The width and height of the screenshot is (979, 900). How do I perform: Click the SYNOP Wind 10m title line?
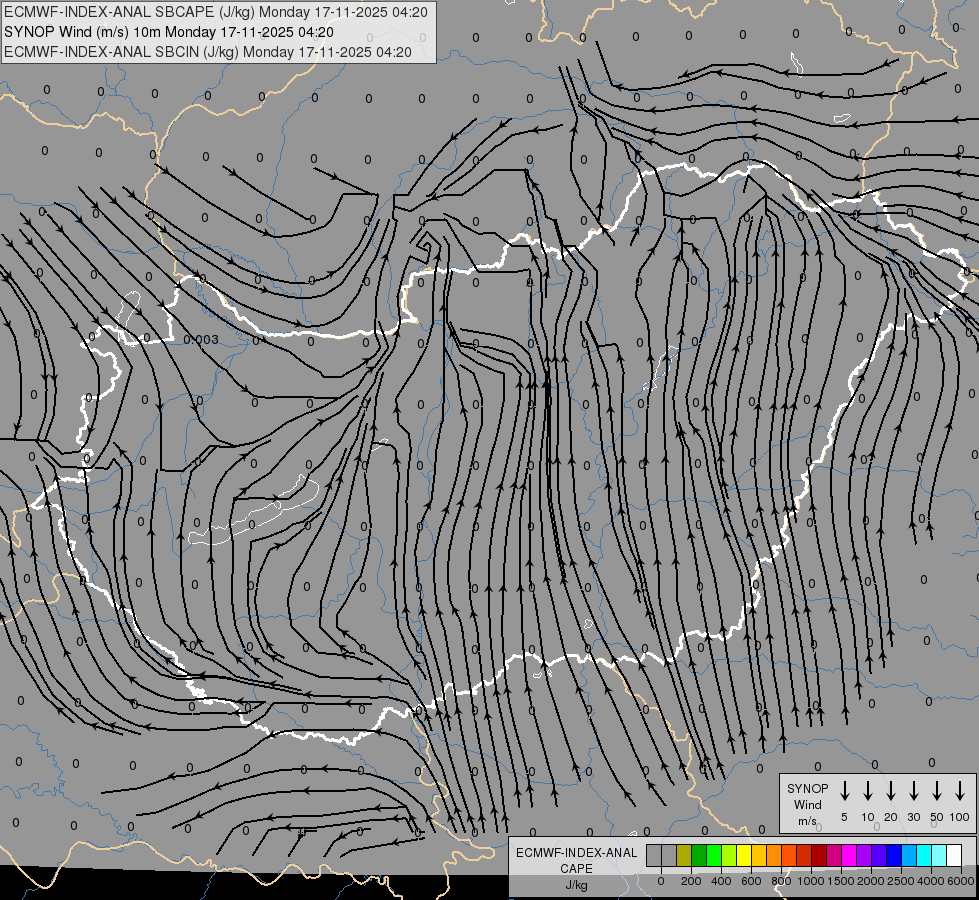(x=169, y=32)
